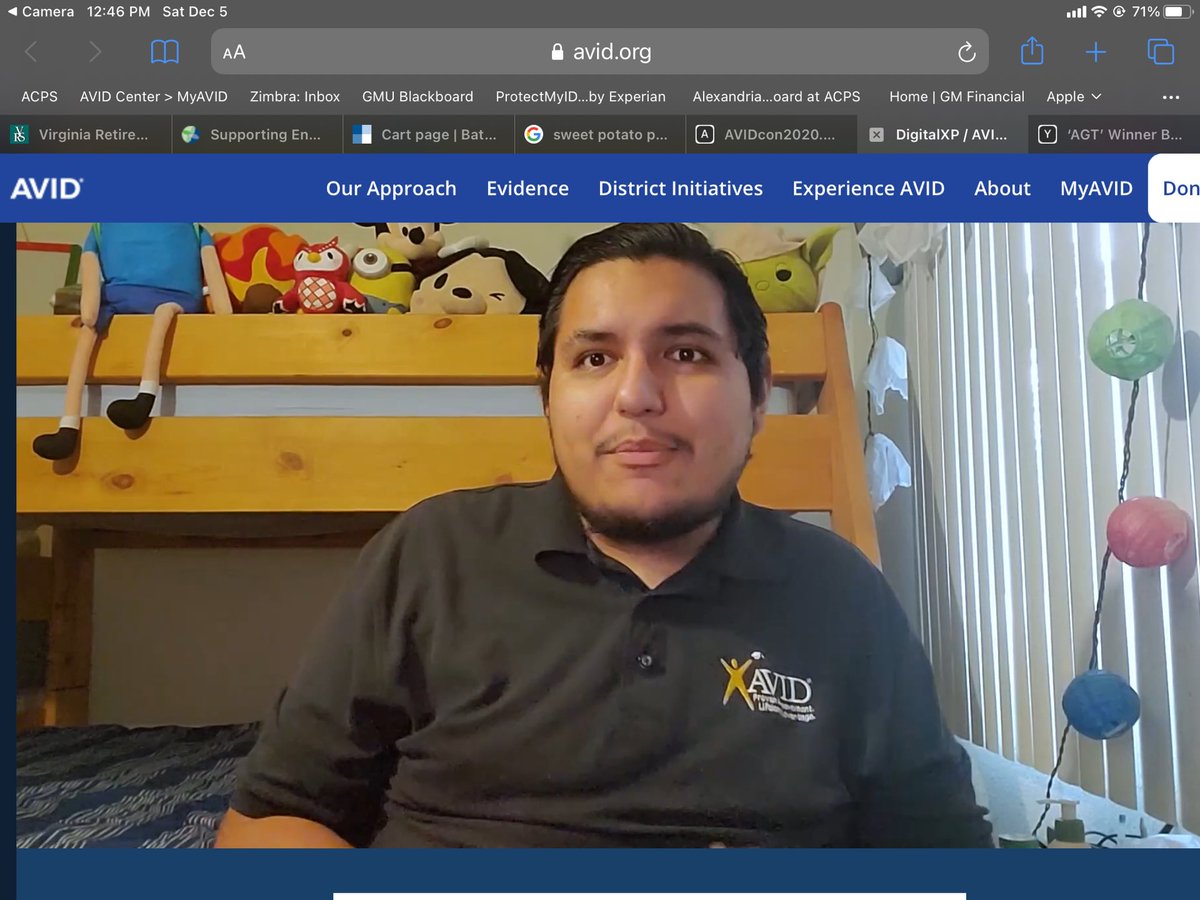Reload the page with refresh icon
Screen dimensions: 1200x900
click(966, 52)
